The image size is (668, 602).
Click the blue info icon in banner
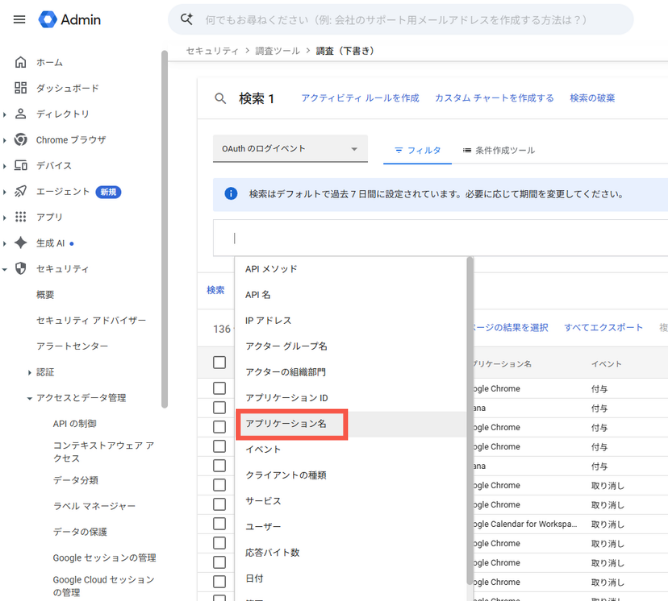[x=231, y=194]
